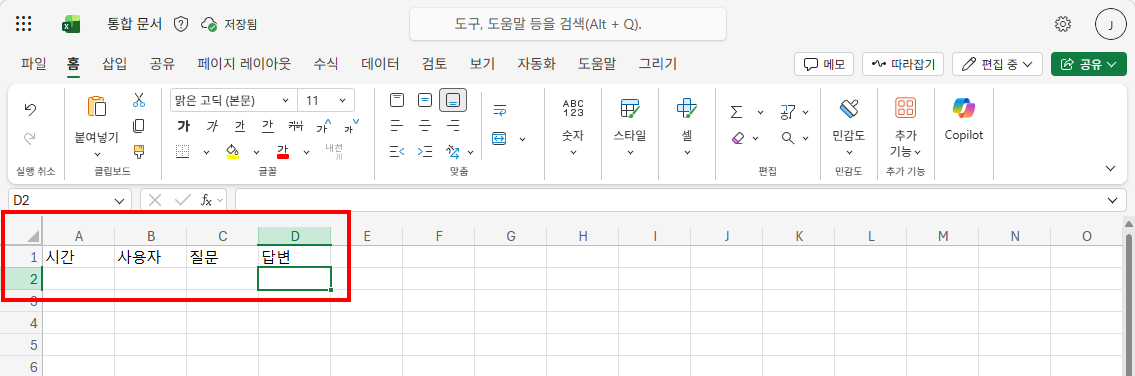This screenshot has width=1135, height=376.
Task: Select the Format Painter brush icon
Action: tap(139, 151)
